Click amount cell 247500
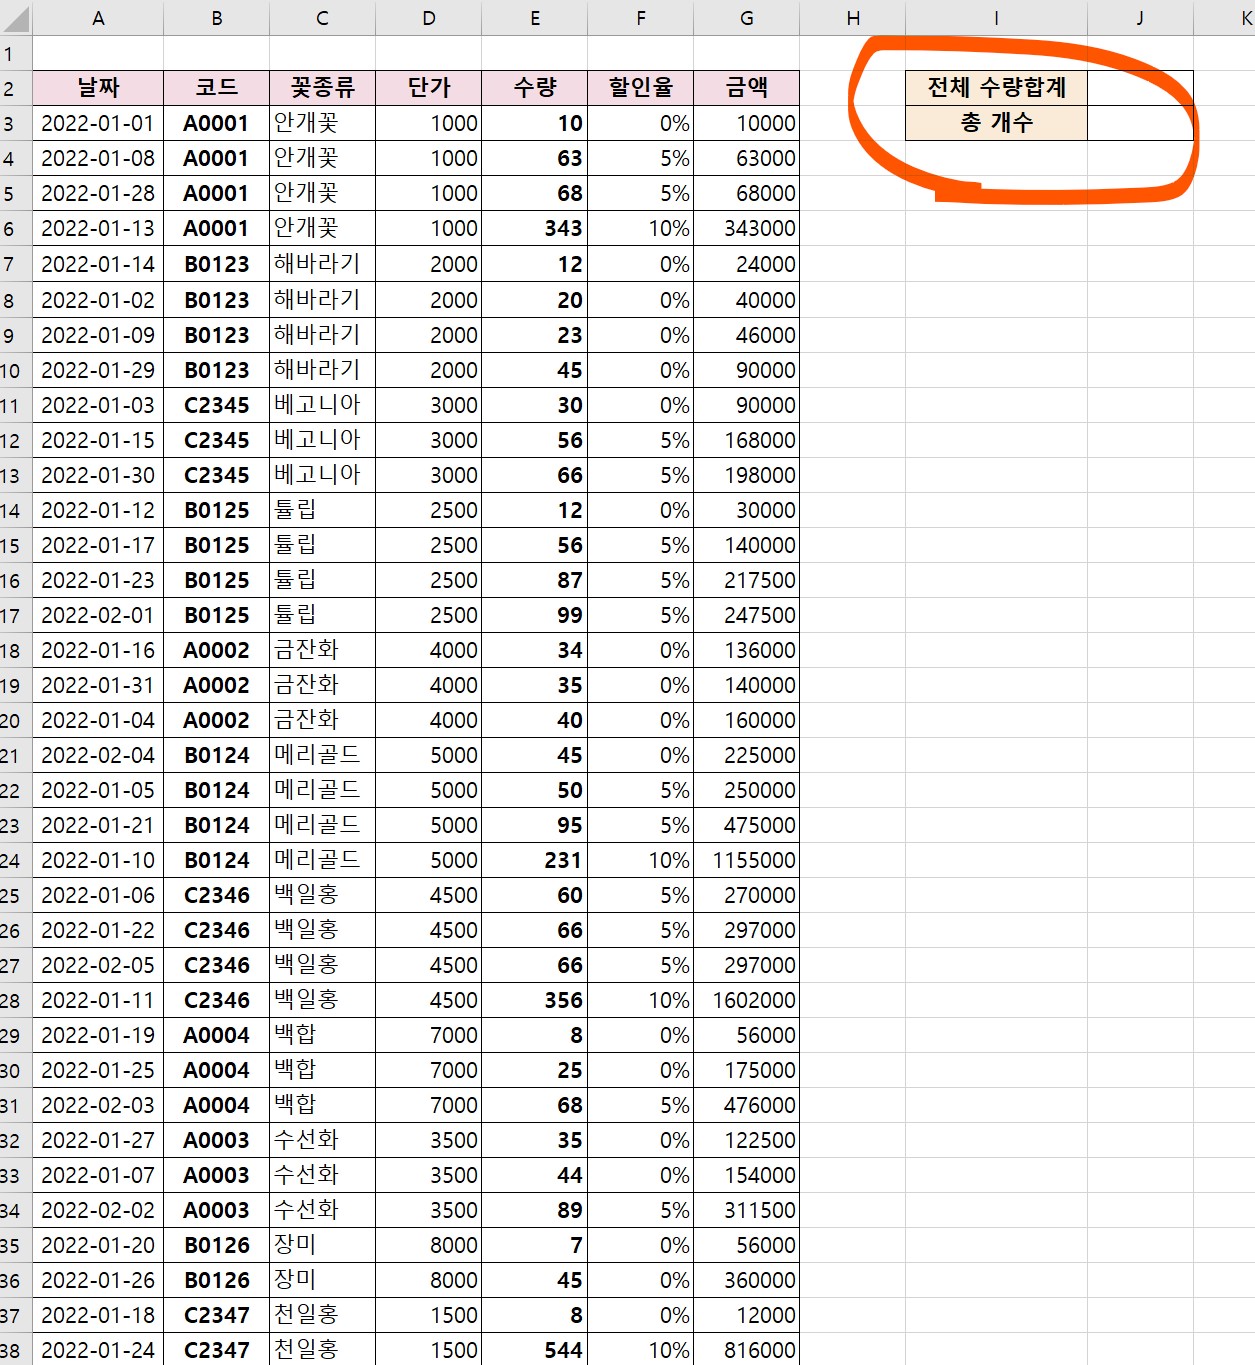Screen dimensions: 1255x1365 [x=747, y=615]
